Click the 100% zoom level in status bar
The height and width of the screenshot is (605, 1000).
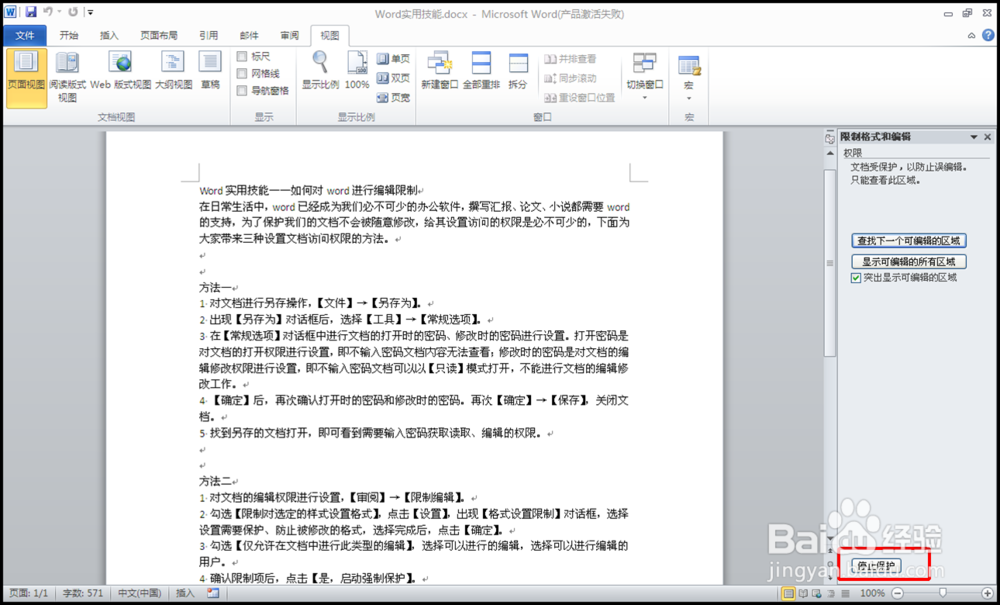tap(872, 594)
